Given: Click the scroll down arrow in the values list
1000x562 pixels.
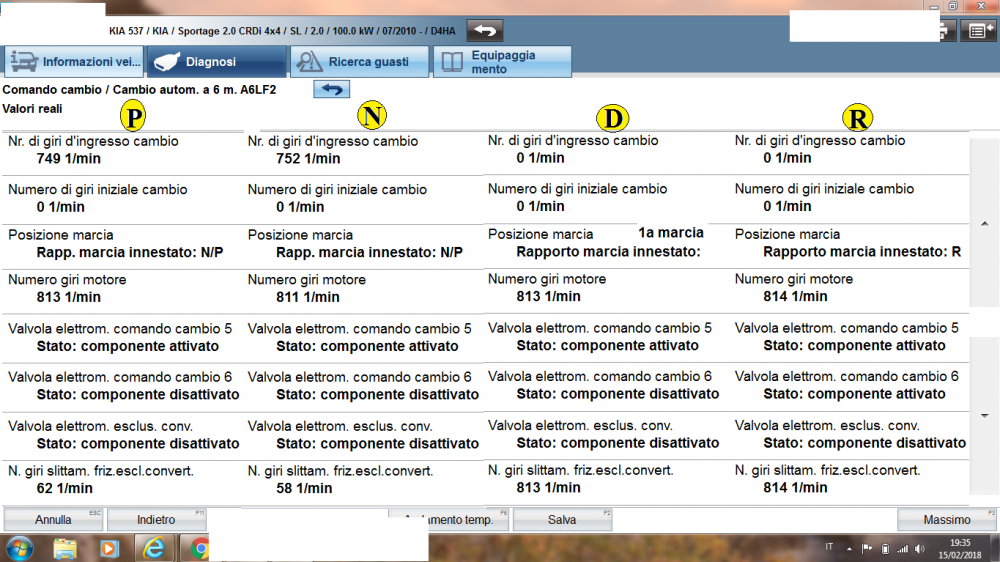Looking at the screenshot, I should point(985,416).
